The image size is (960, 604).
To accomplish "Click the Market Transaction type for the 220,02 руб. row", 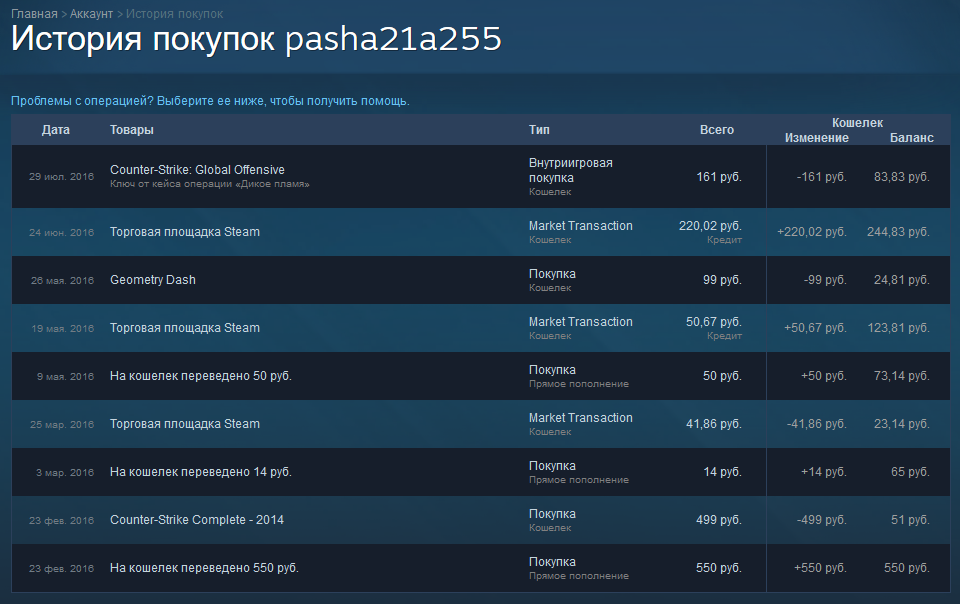I will pyautogui.click(x=580, y=226).
